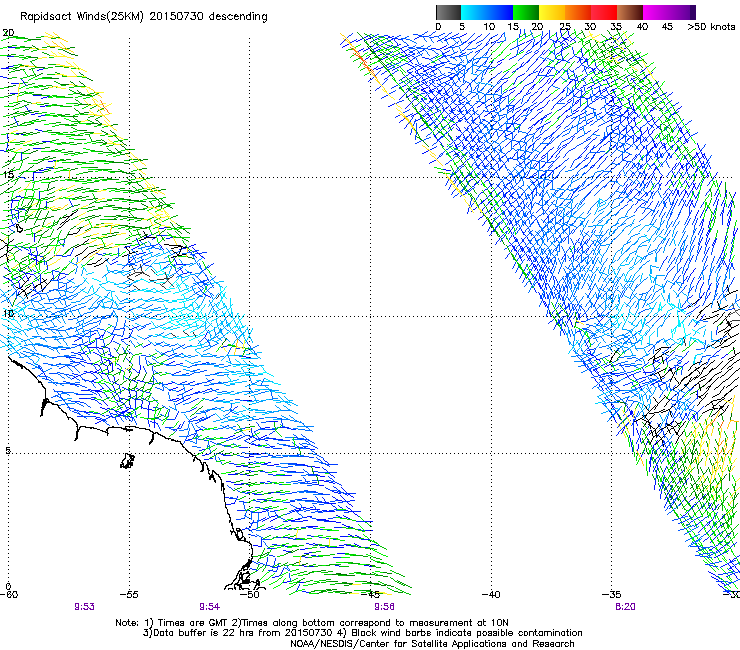Click the green 15-20 knots color segment
The width and height of the screenshot is (740, 650).
click(x=526, y=12)
